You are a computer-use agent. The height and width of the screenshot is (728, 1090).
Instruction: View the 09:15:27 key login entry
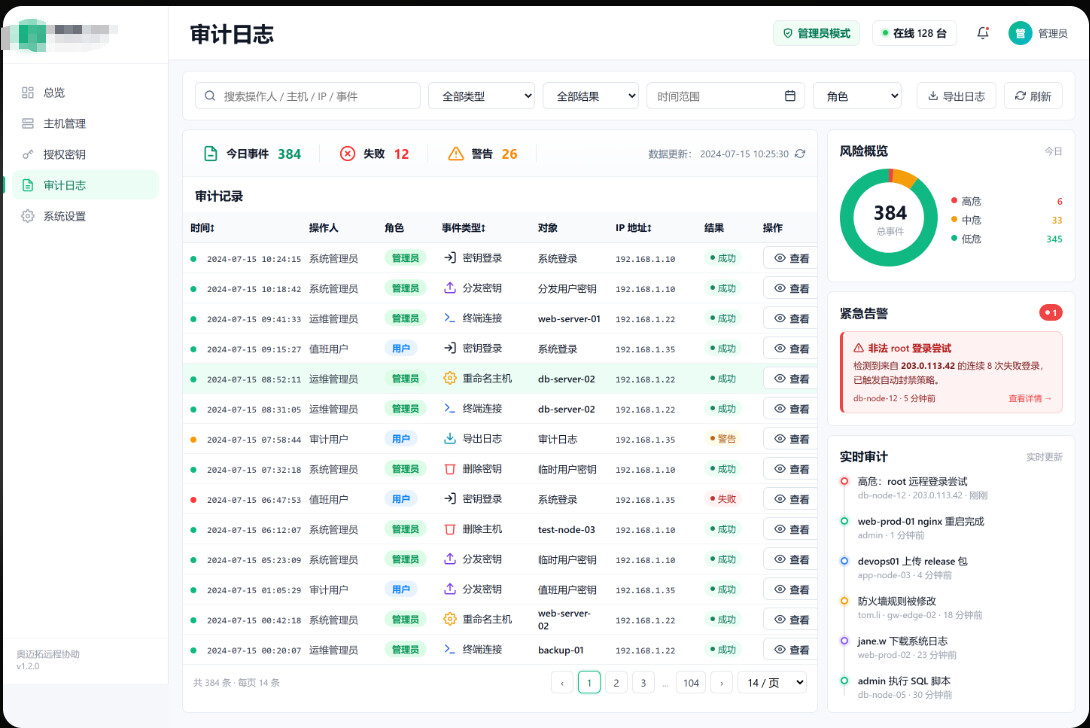pyautogui.click(x=791, y=348)
